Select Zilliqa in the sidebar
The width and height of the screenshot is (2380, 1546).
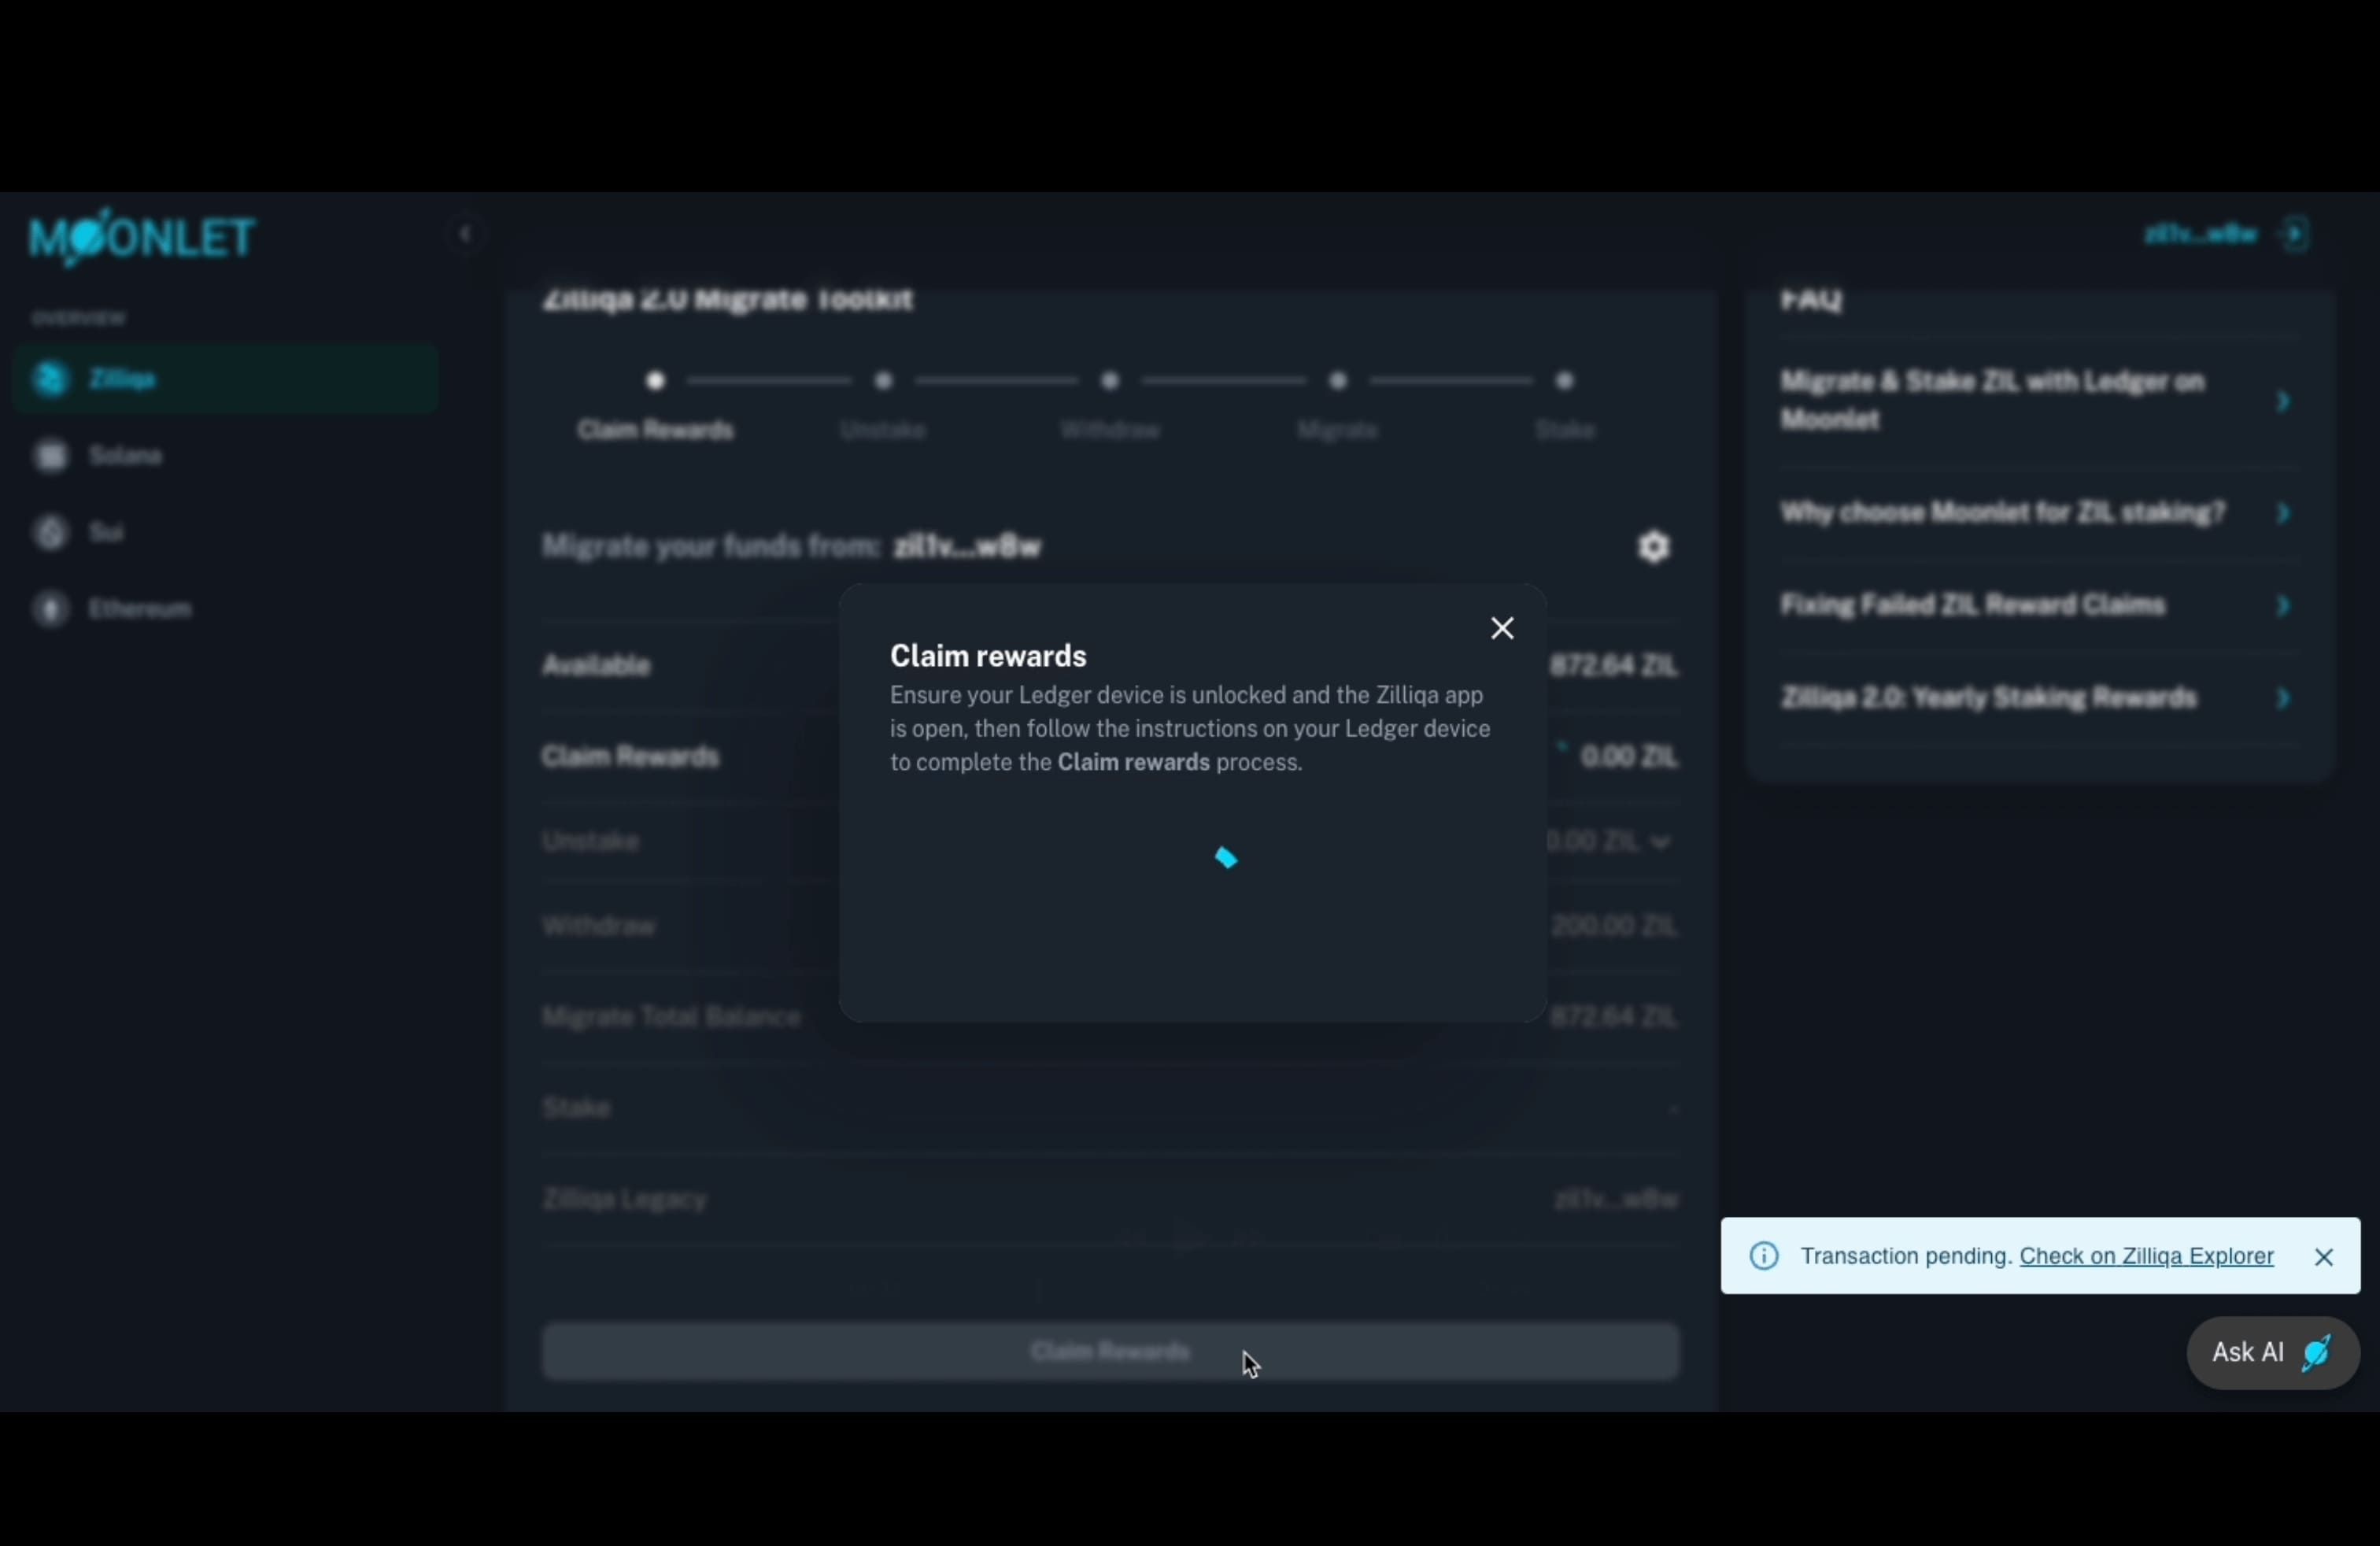227,379
